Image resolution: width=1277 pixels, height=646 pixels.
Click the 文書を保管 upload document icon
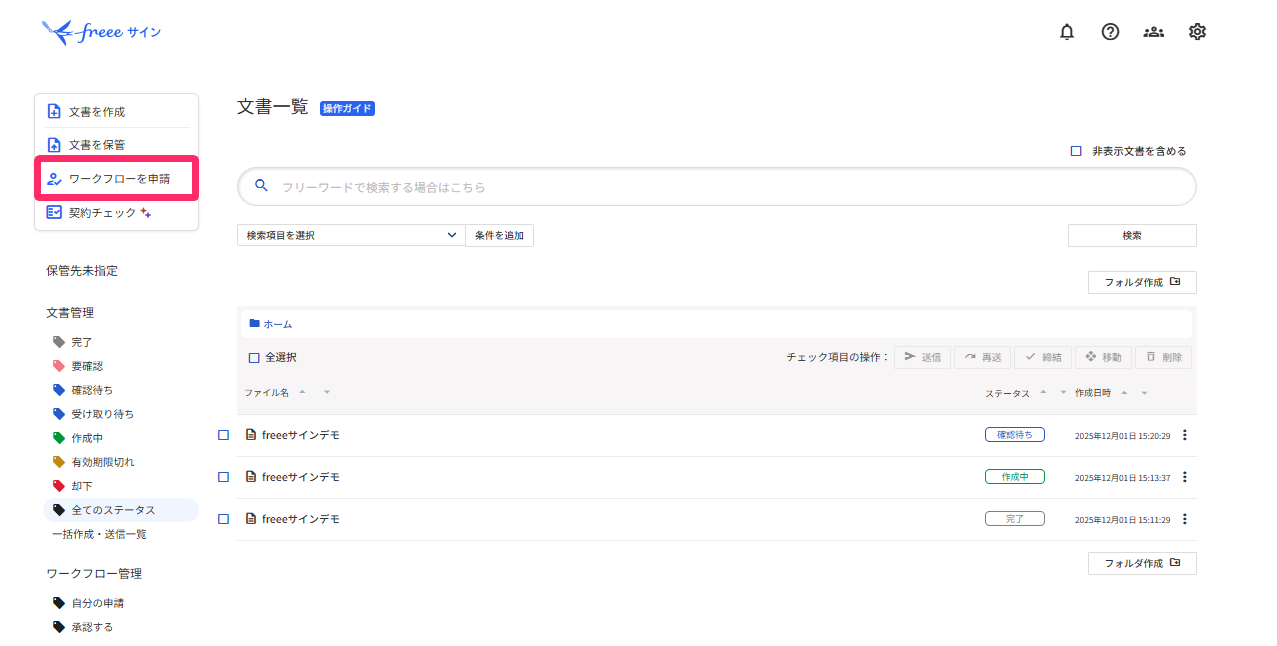coord(55,145)
